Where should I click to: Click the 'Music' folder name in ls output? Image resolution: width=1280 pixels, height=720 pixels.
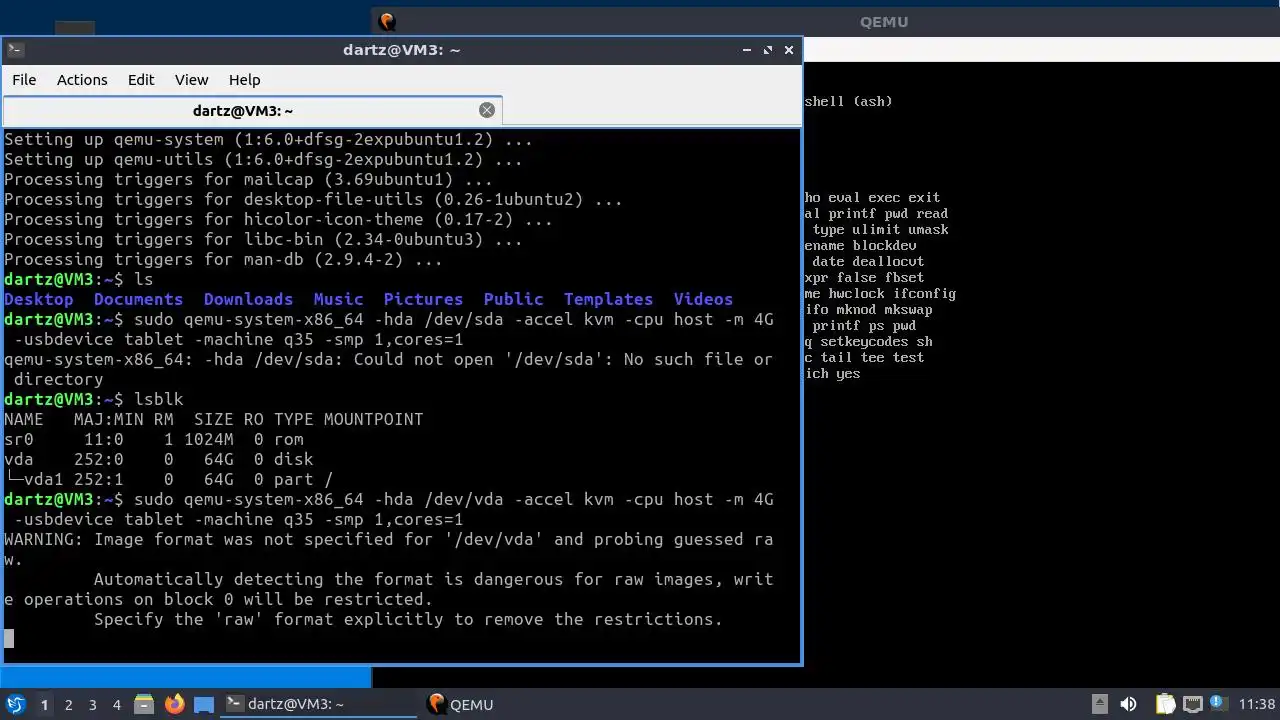[x=339, y=299]
